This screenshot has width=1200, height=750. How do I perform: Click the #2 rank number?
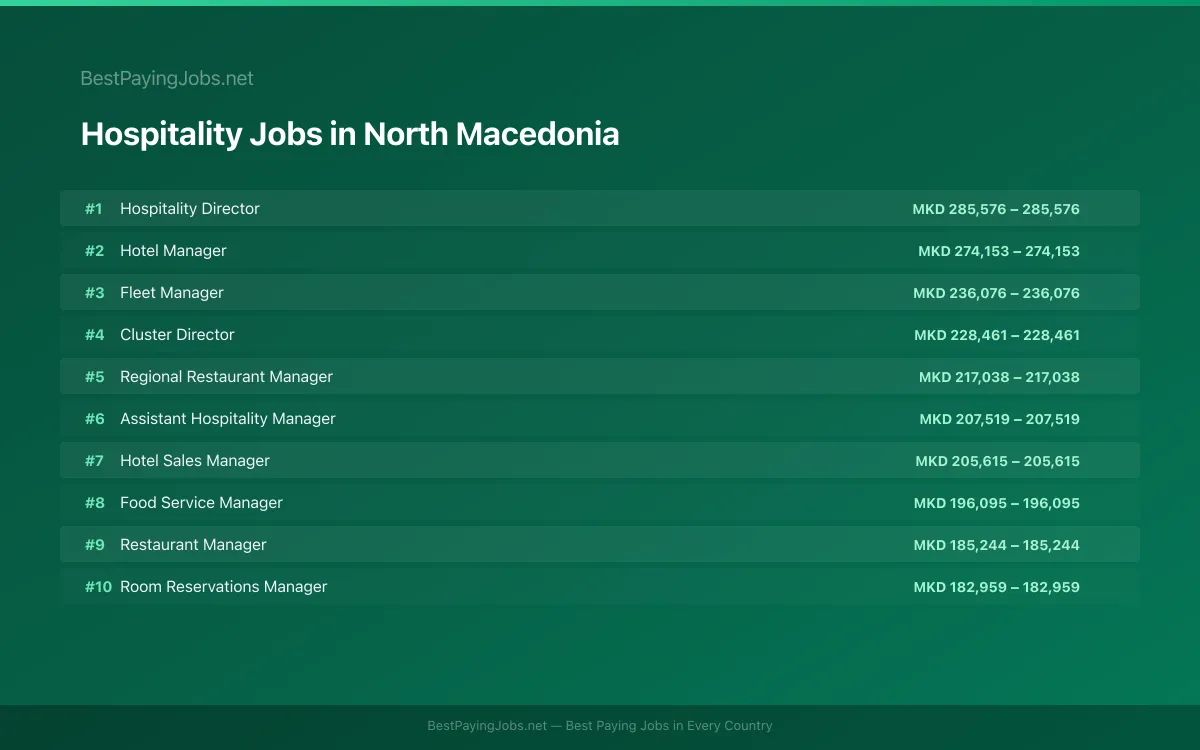94,250
